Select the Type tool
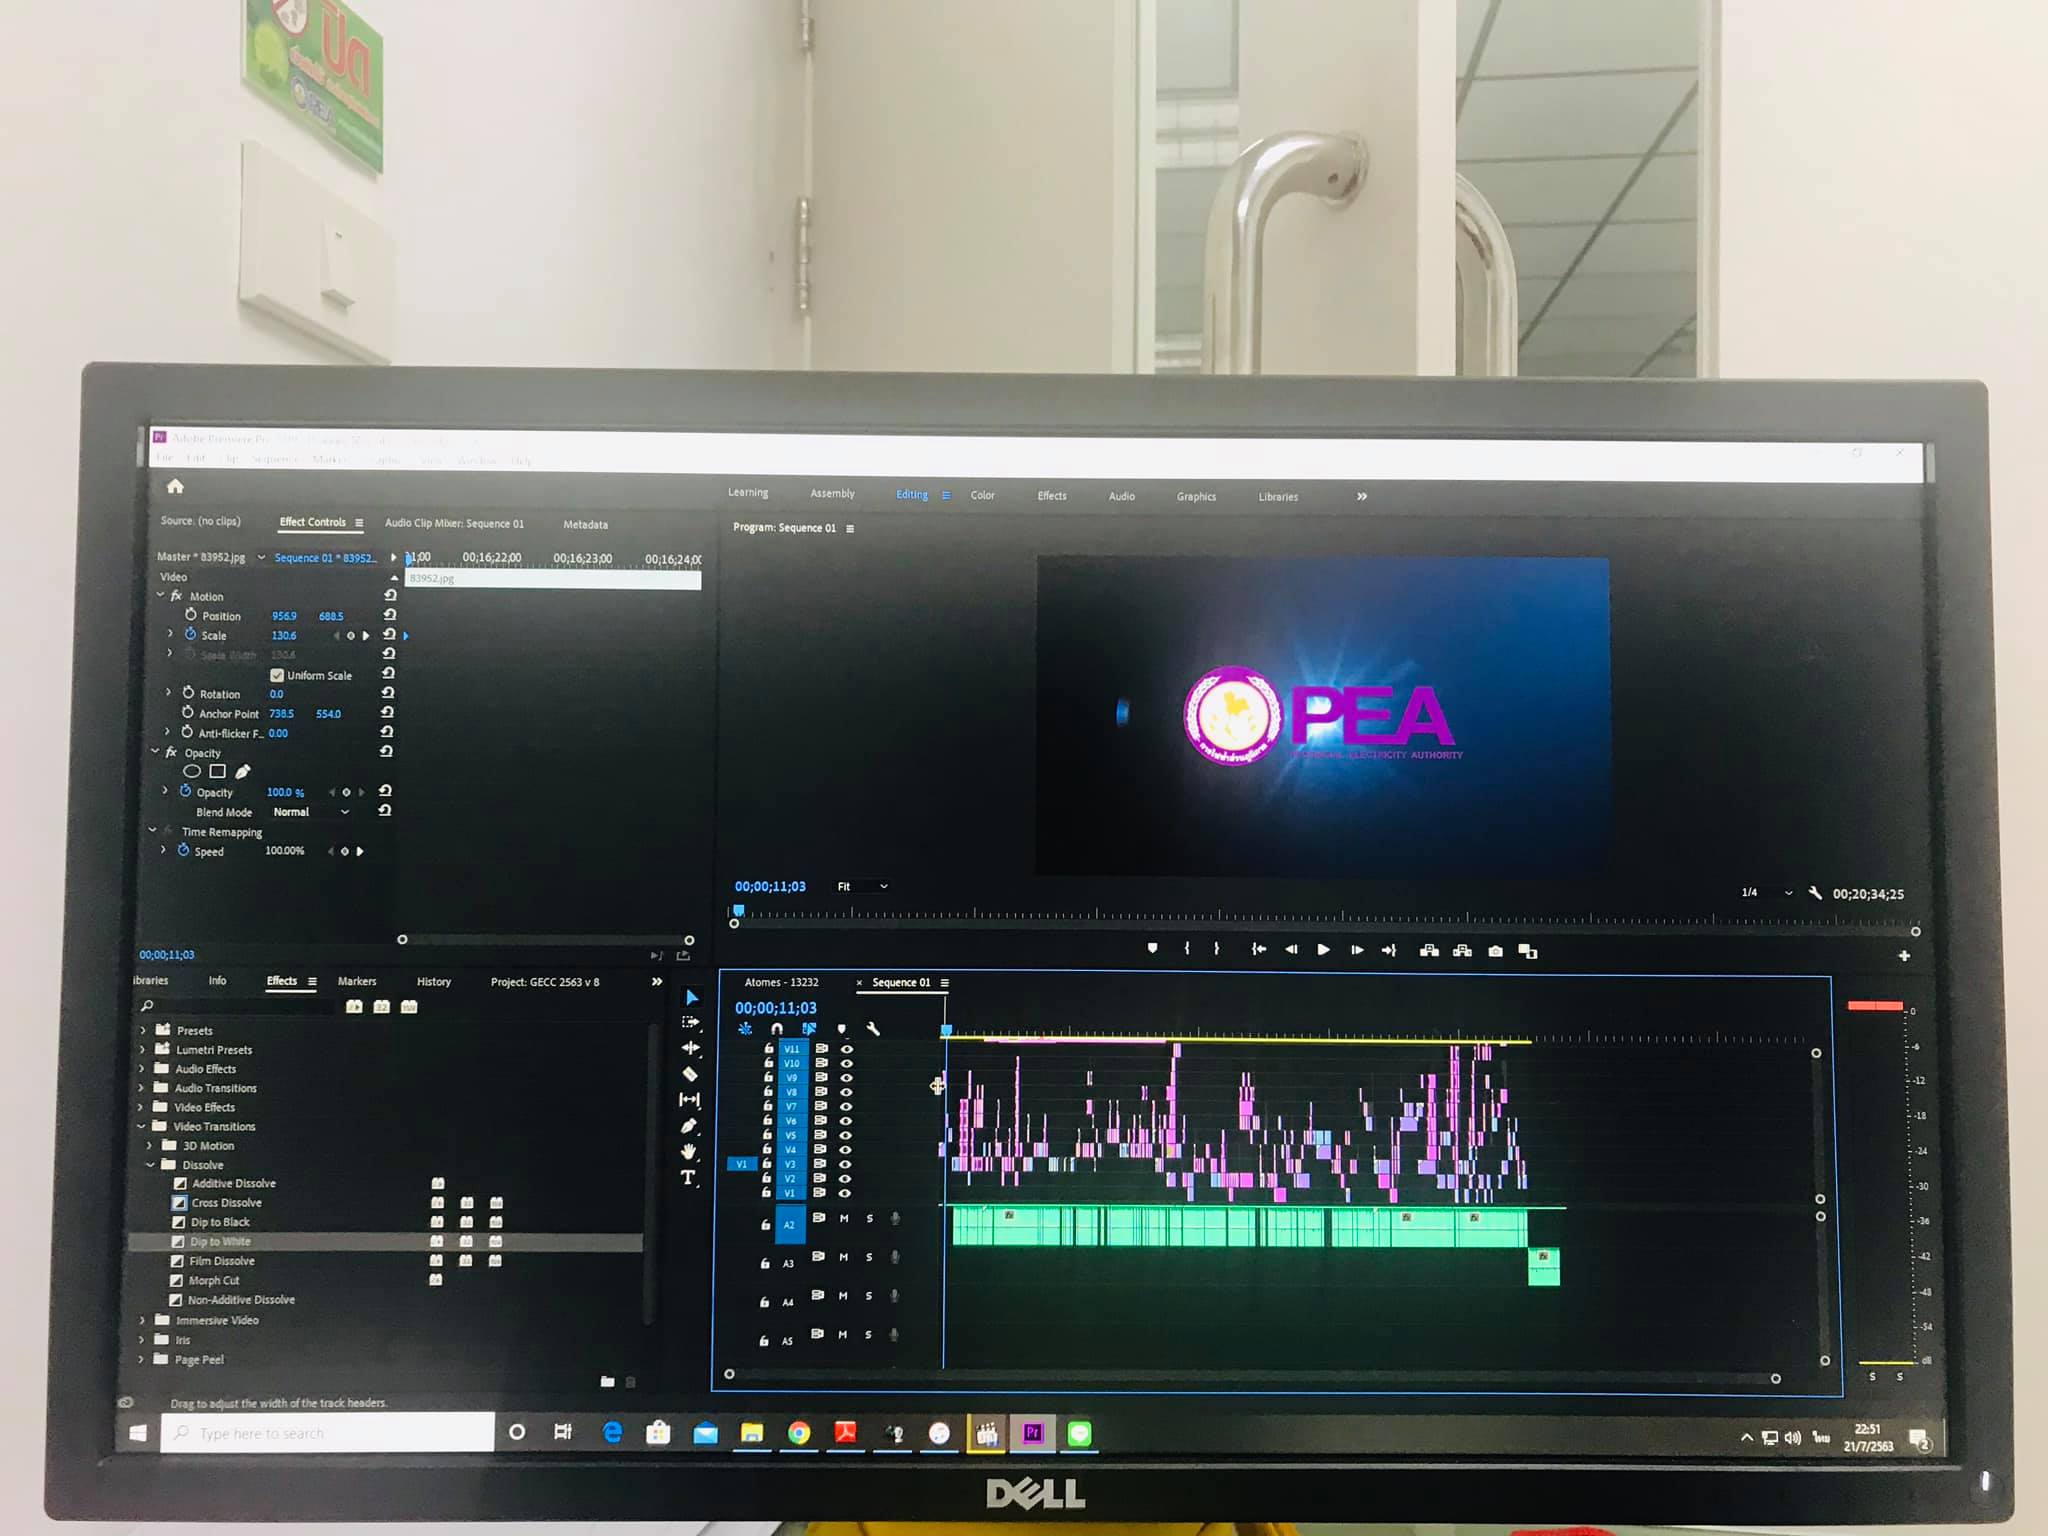2048x1536 pixels. click(688, 1178)
